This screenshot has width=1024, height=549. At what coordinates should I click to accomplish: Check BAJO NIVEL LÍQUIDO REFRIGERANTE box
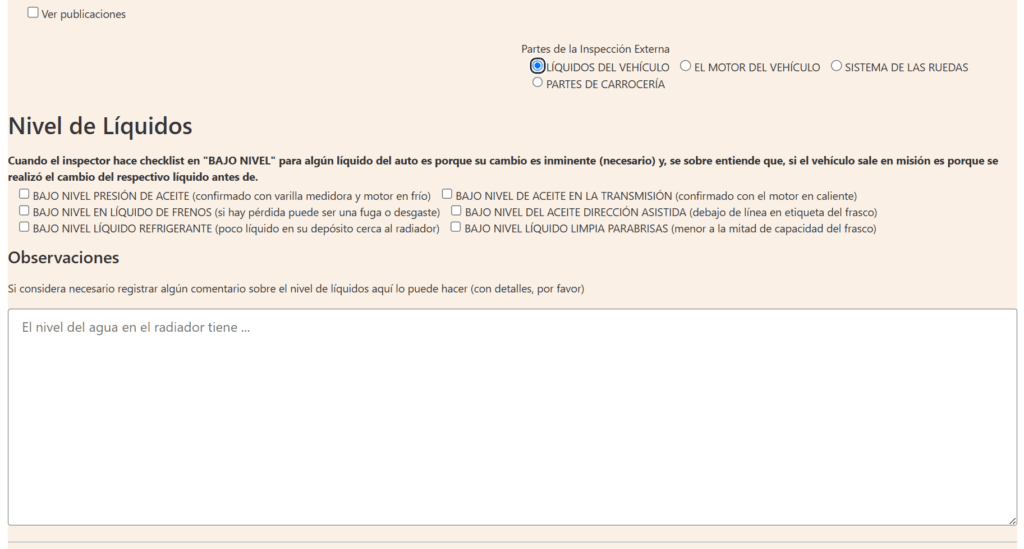point(24,227)
